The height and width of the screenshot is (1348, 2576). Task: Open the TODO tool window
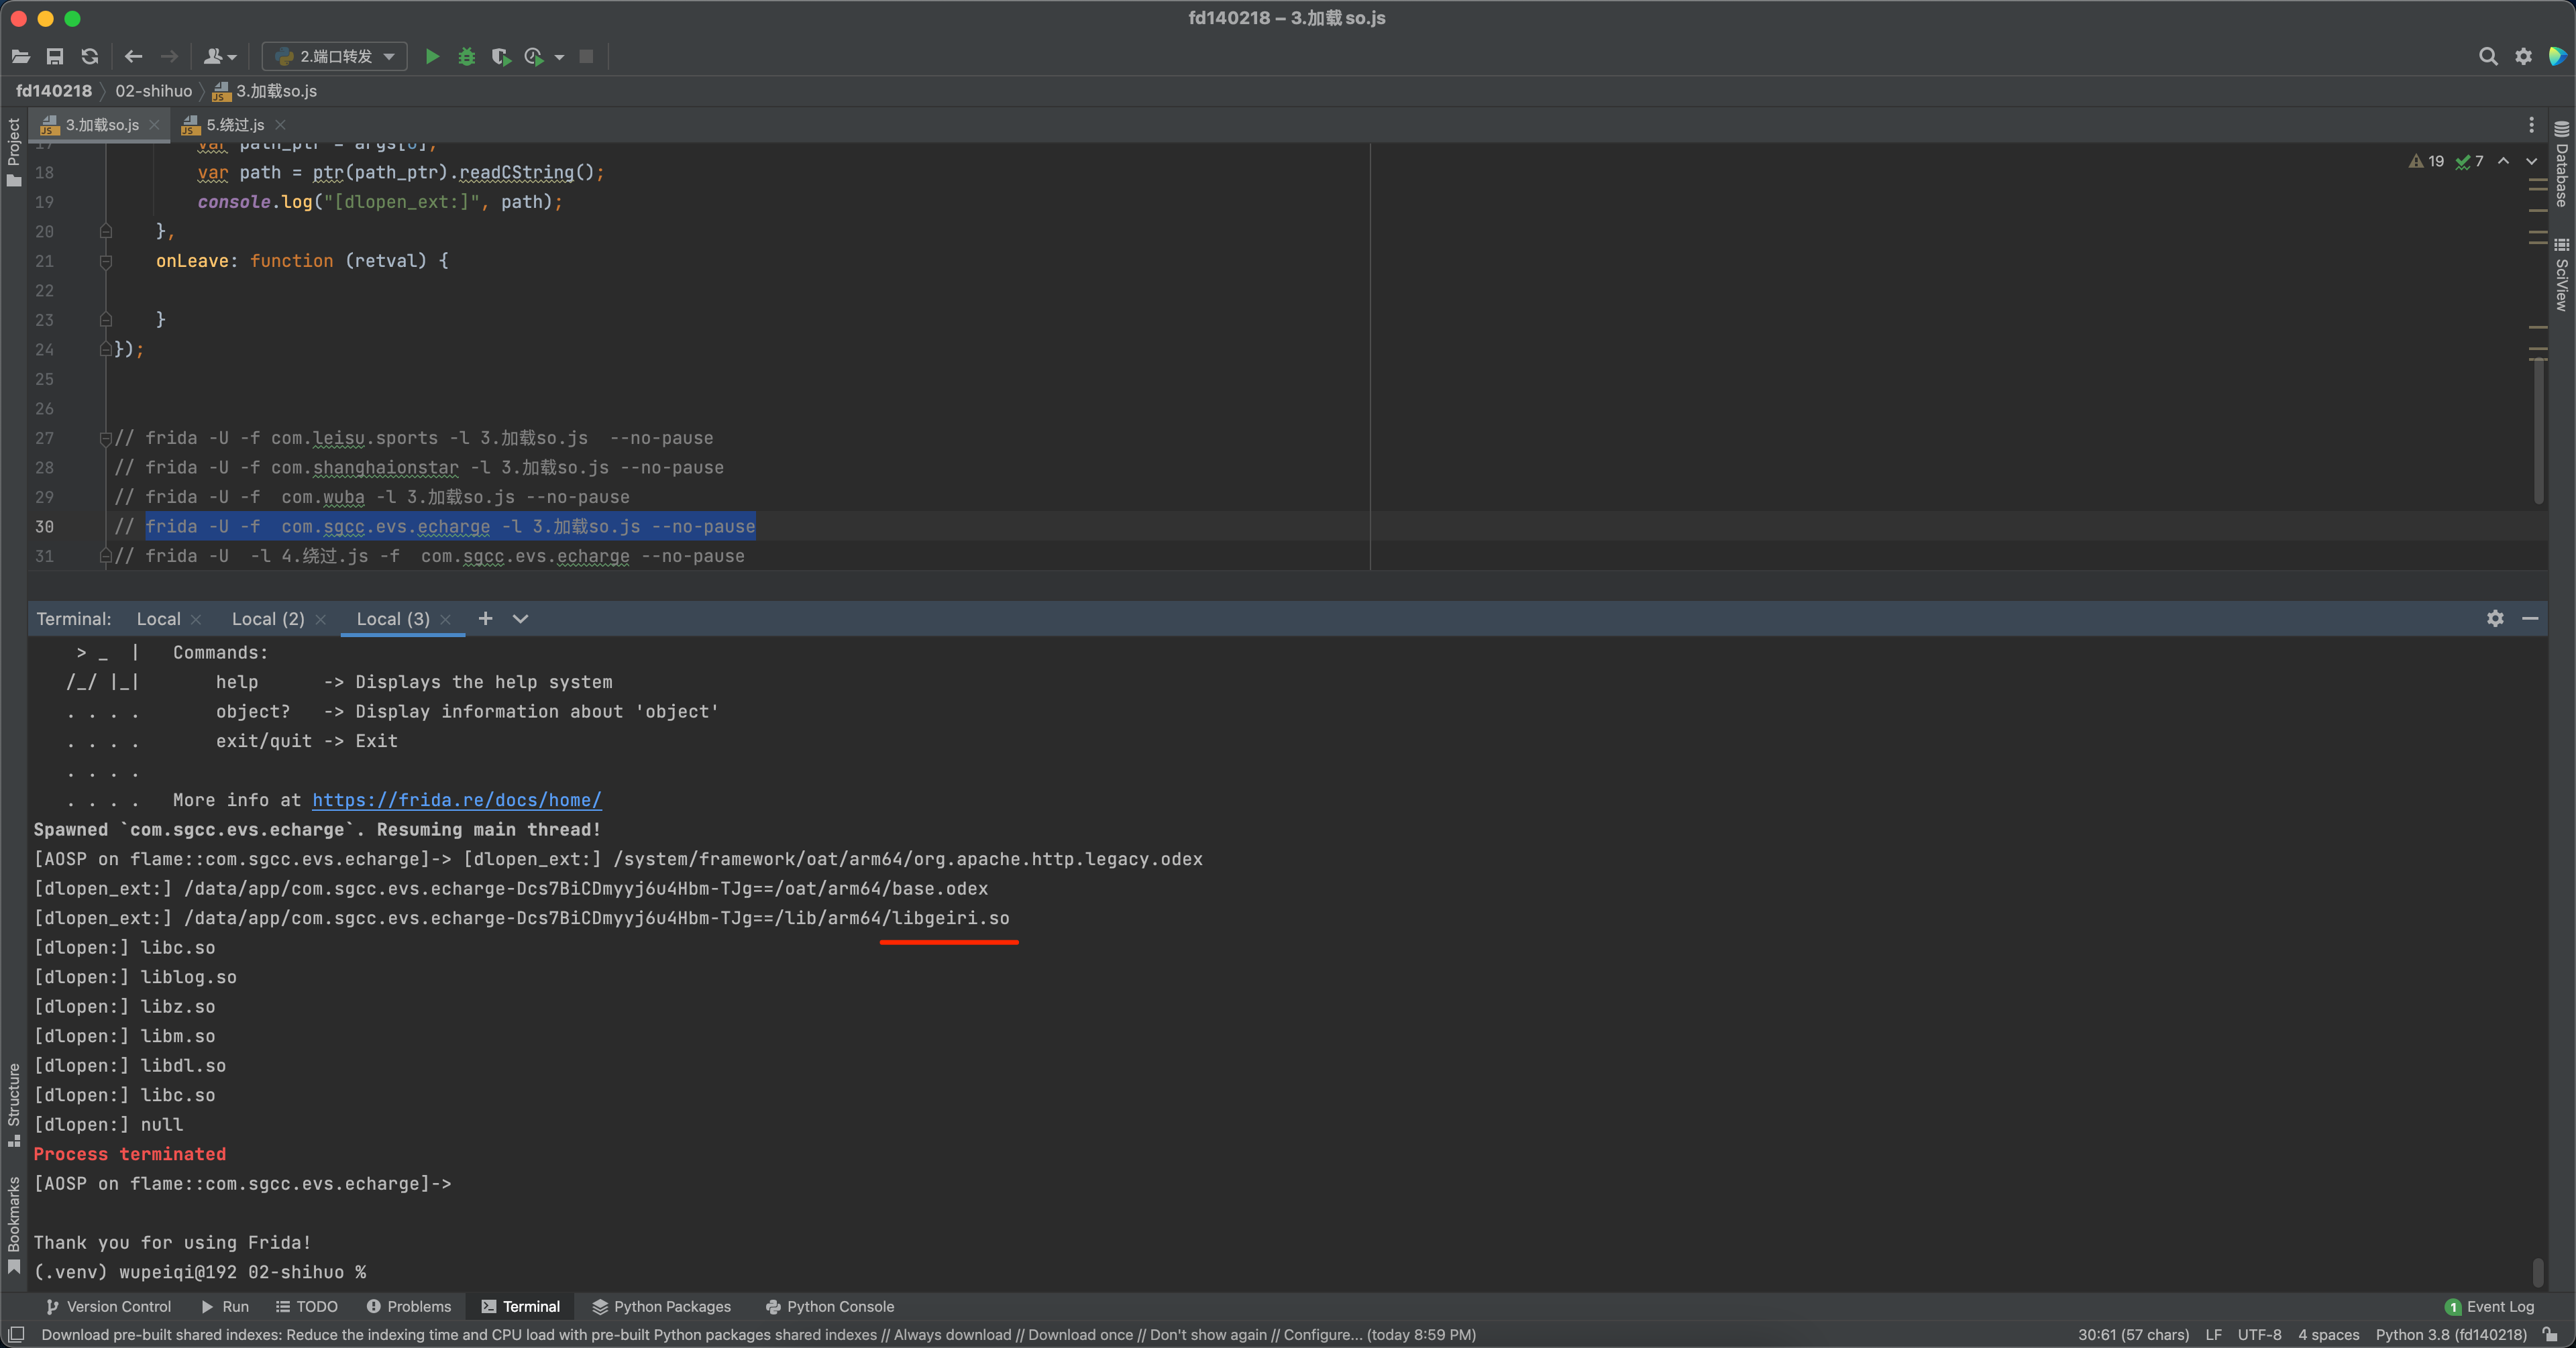pyautogui.click(x=307, y=1307)
